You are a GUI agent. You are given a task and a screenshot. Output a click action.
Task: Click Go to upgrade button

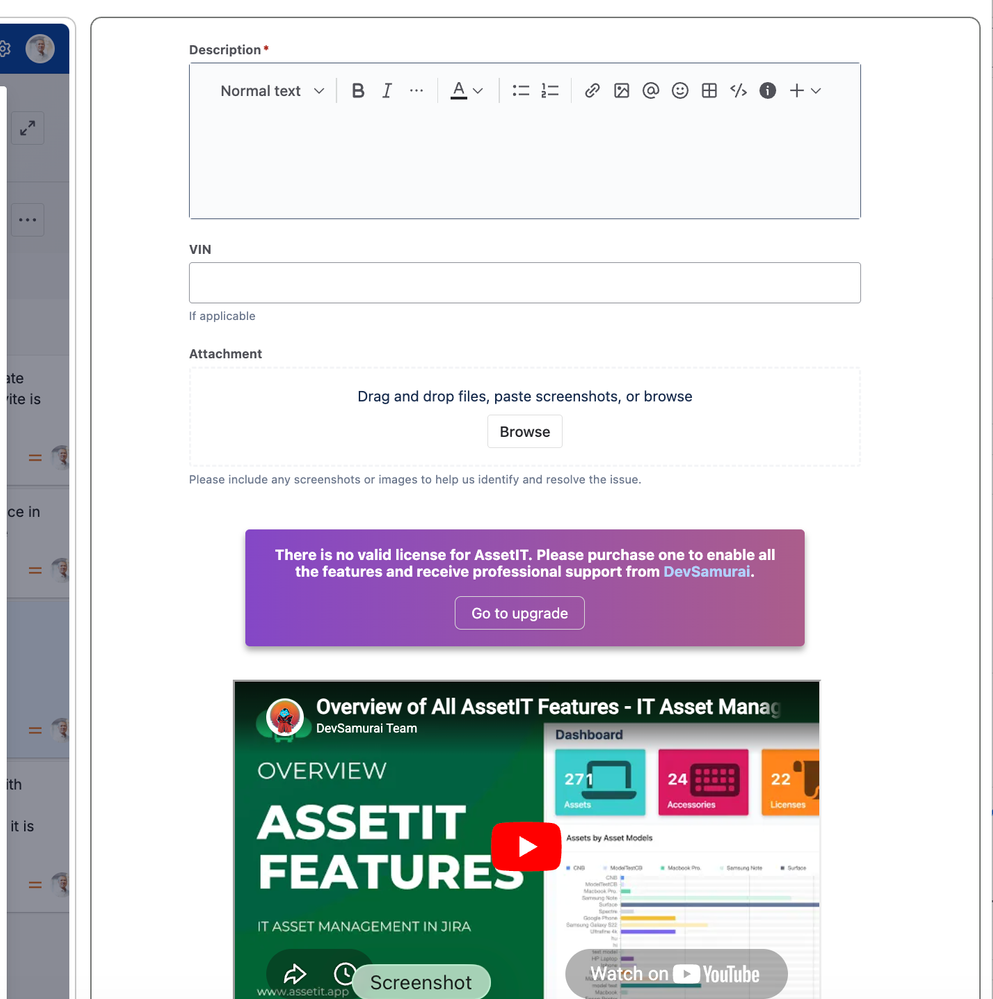[x=519, y=613]
